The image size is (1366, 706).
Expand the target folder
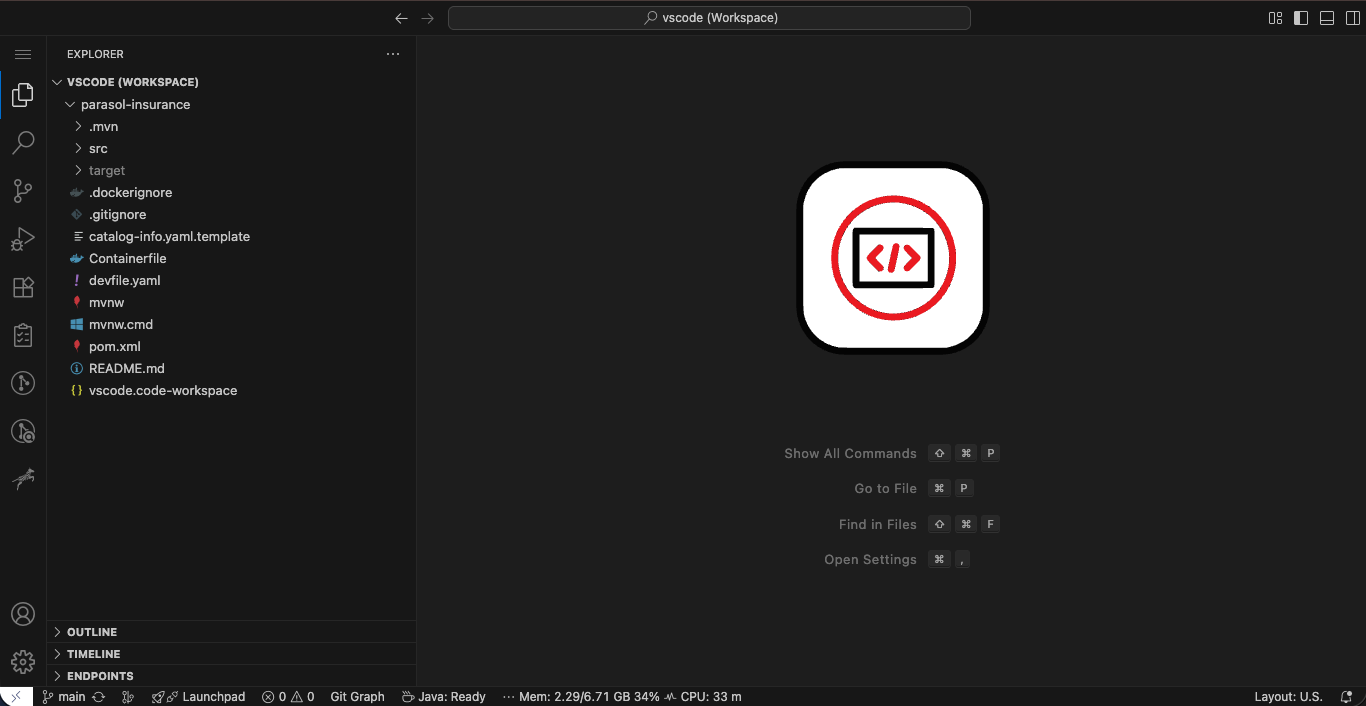(x=232, y=170)
